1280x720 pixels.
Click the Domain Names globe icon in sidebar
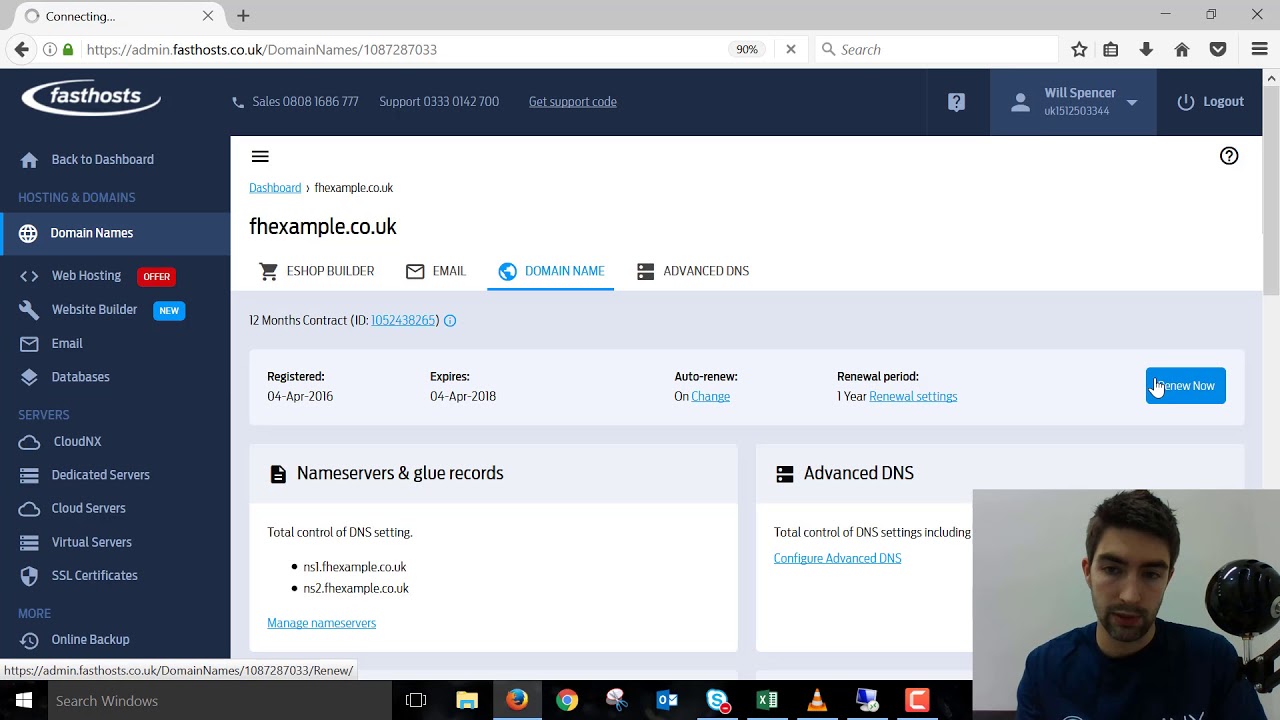28,233
